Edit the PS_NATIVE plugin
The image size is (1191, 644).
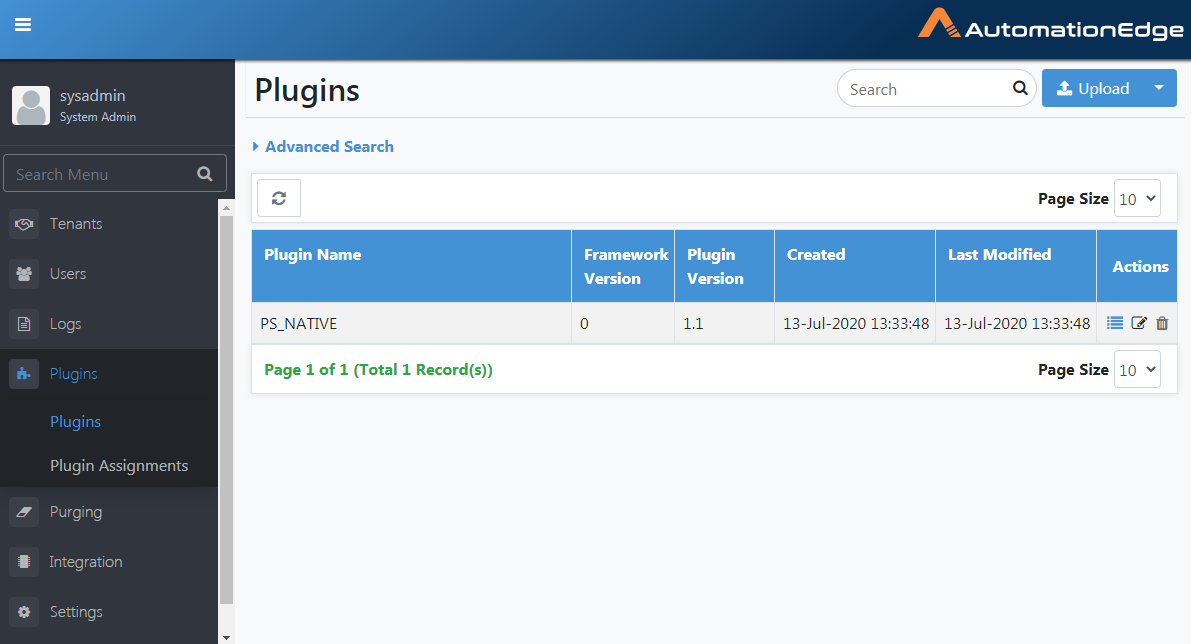(1139, 324)
